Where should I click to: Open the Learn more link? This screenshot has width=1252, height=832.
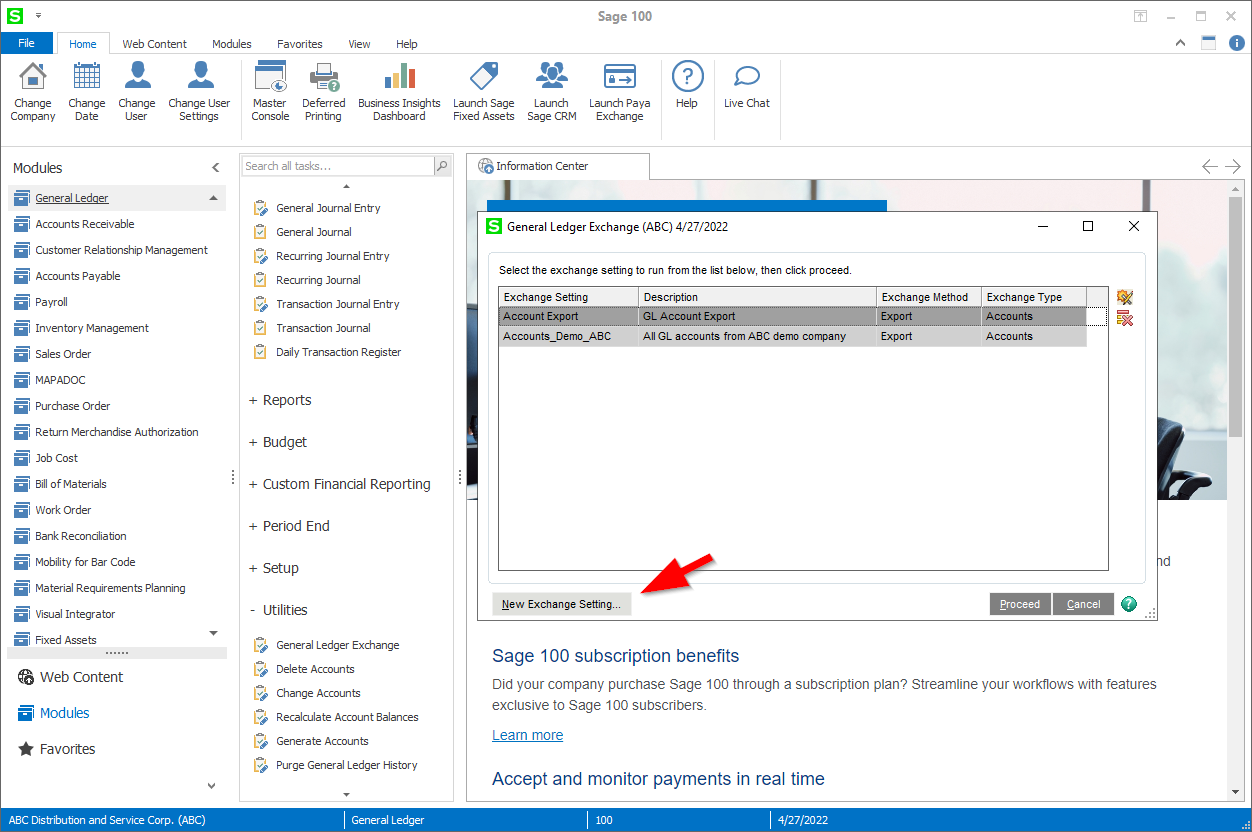click(527, 735)
